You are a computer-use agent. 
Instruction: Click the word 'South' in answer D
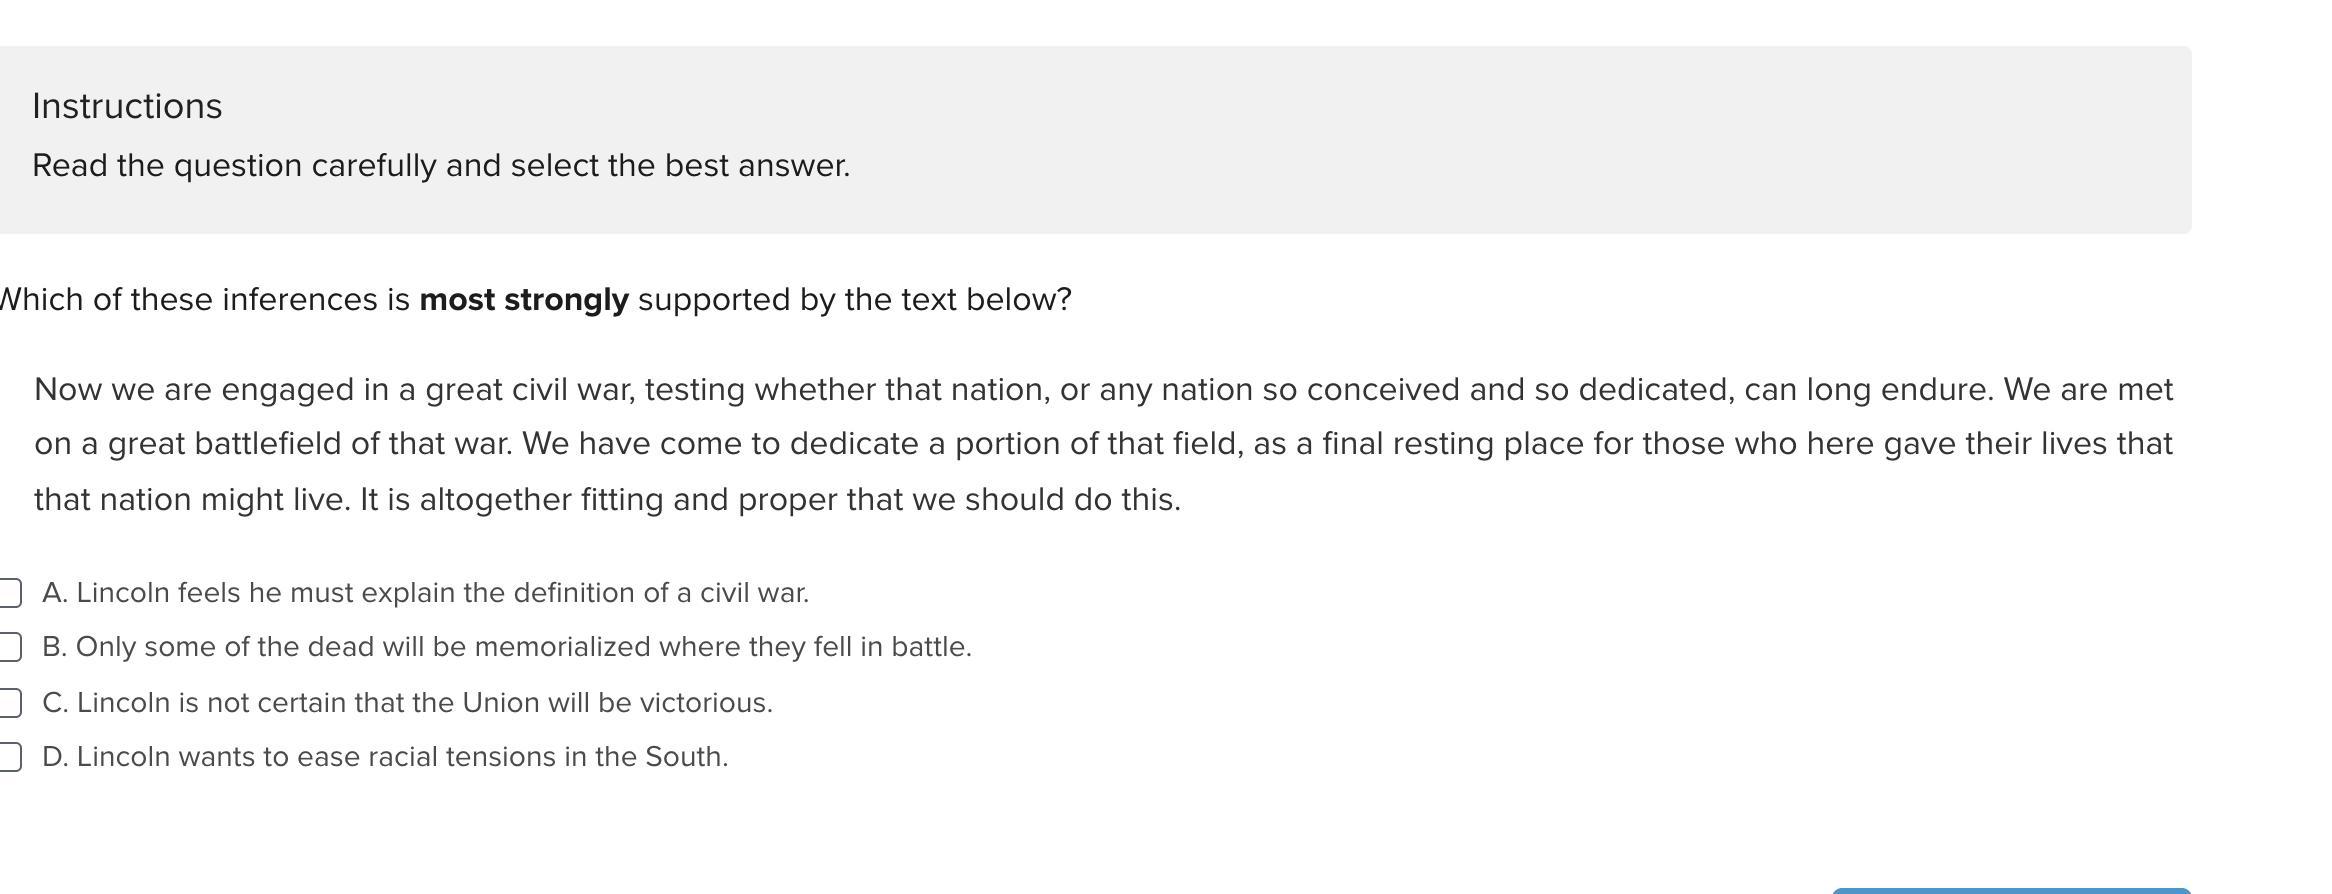pyautogui.click(x=684, y=757)
